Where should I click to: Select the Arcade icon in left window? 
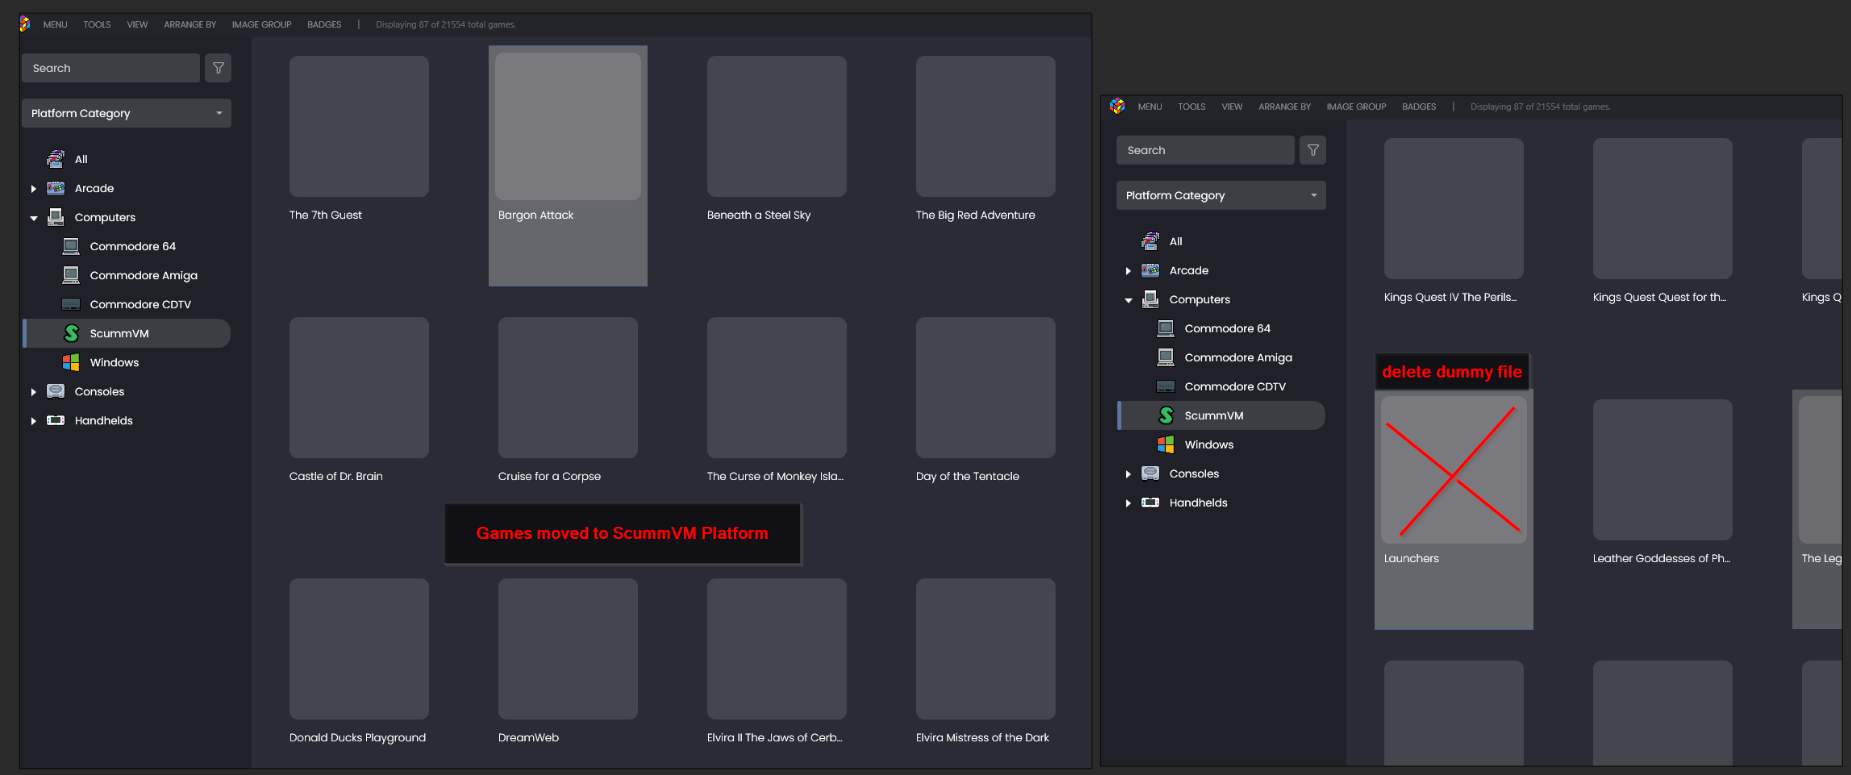(x=56, y=188)
